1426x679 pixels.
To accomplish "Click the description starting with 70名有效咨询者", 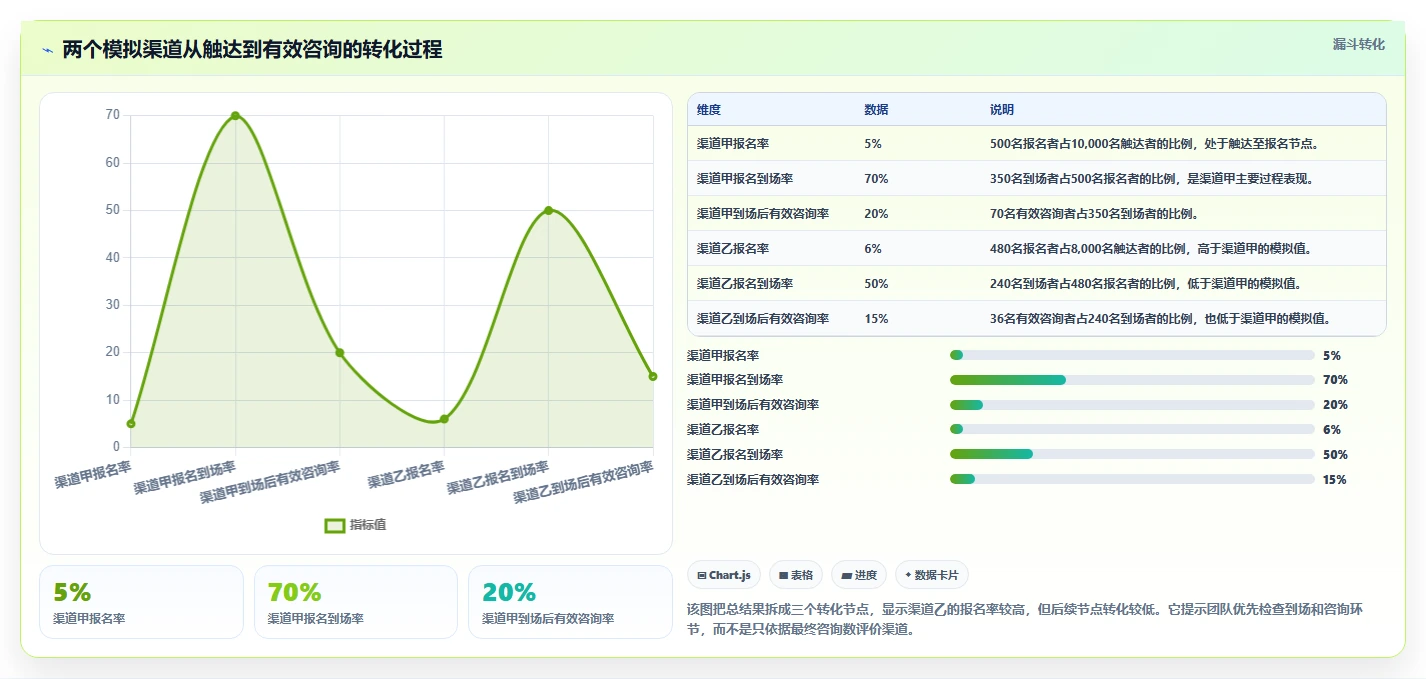I will [1094, 213].
